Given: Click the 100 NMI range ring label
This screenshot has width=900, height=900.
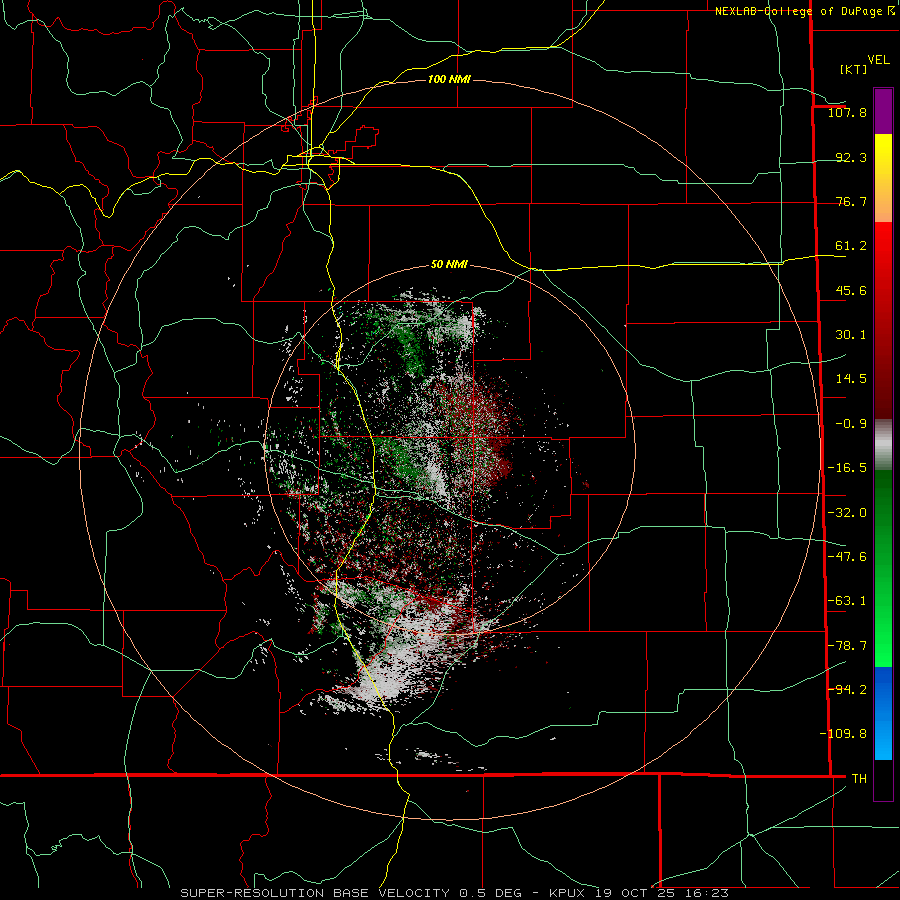Looking at the screenshot, I should [x=449, y=79].
